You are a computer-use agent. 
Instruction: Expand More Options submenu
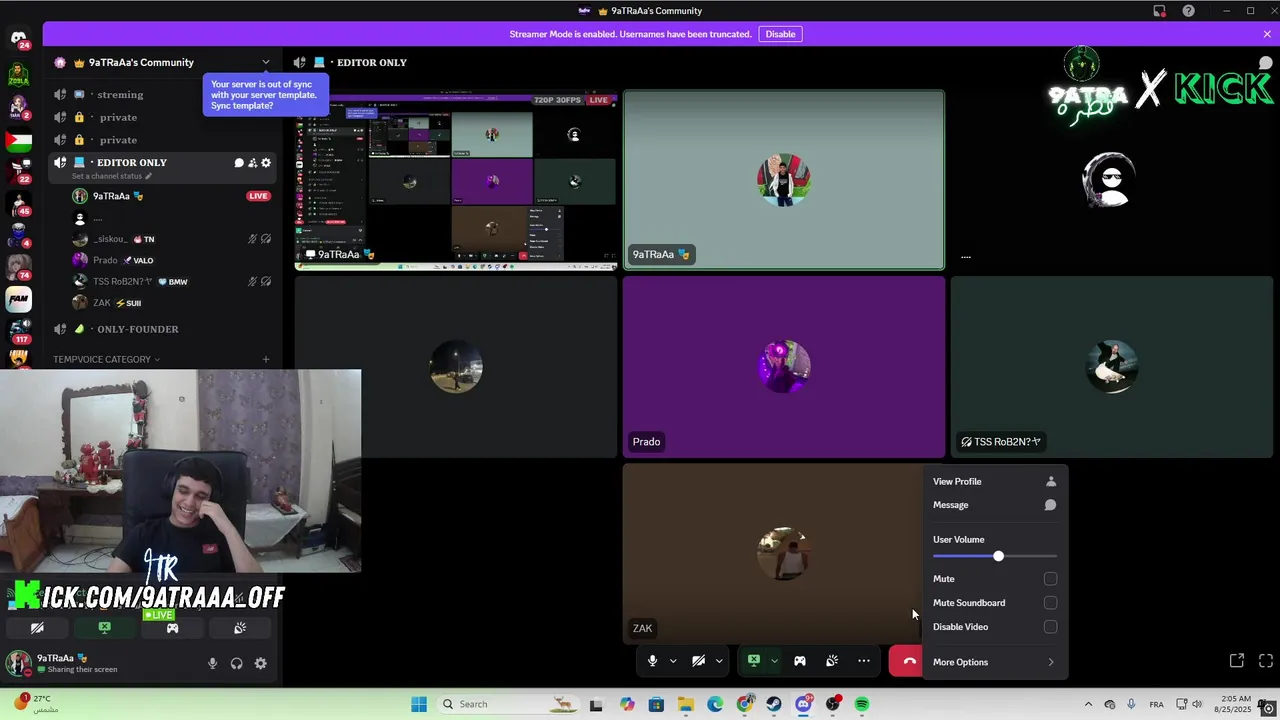click(x=994, y=662)
